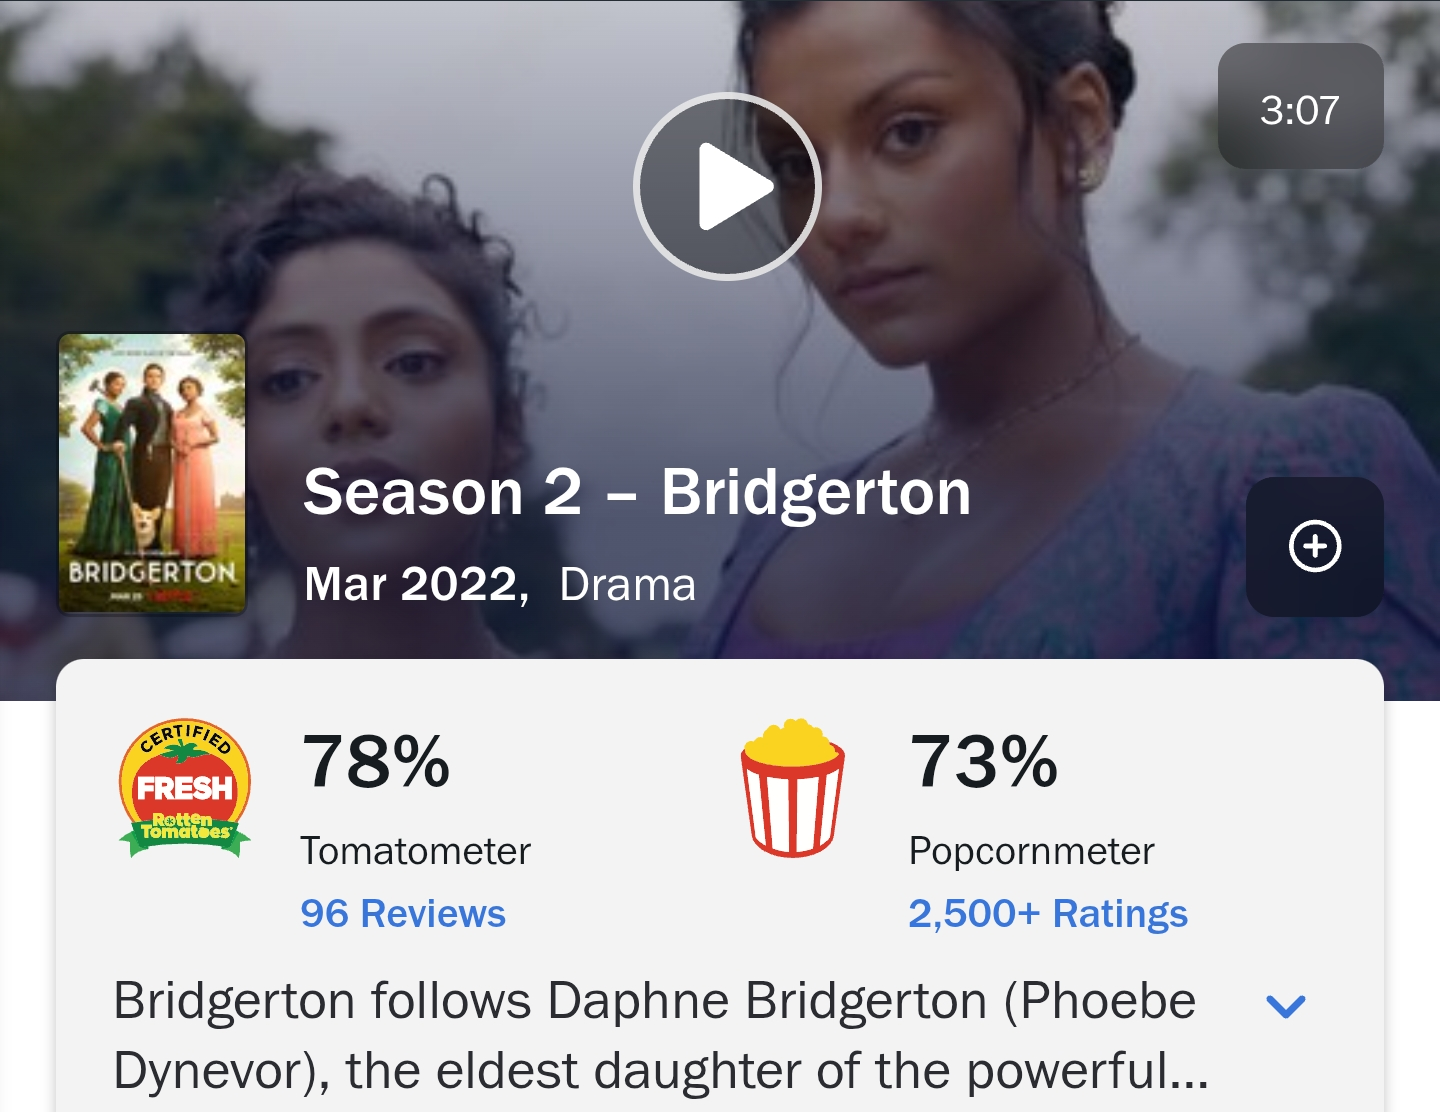Click the Tomatometer label
Image resolution: width=1440 pixels, height=1112 pixels.
click(x=415, y=851)
